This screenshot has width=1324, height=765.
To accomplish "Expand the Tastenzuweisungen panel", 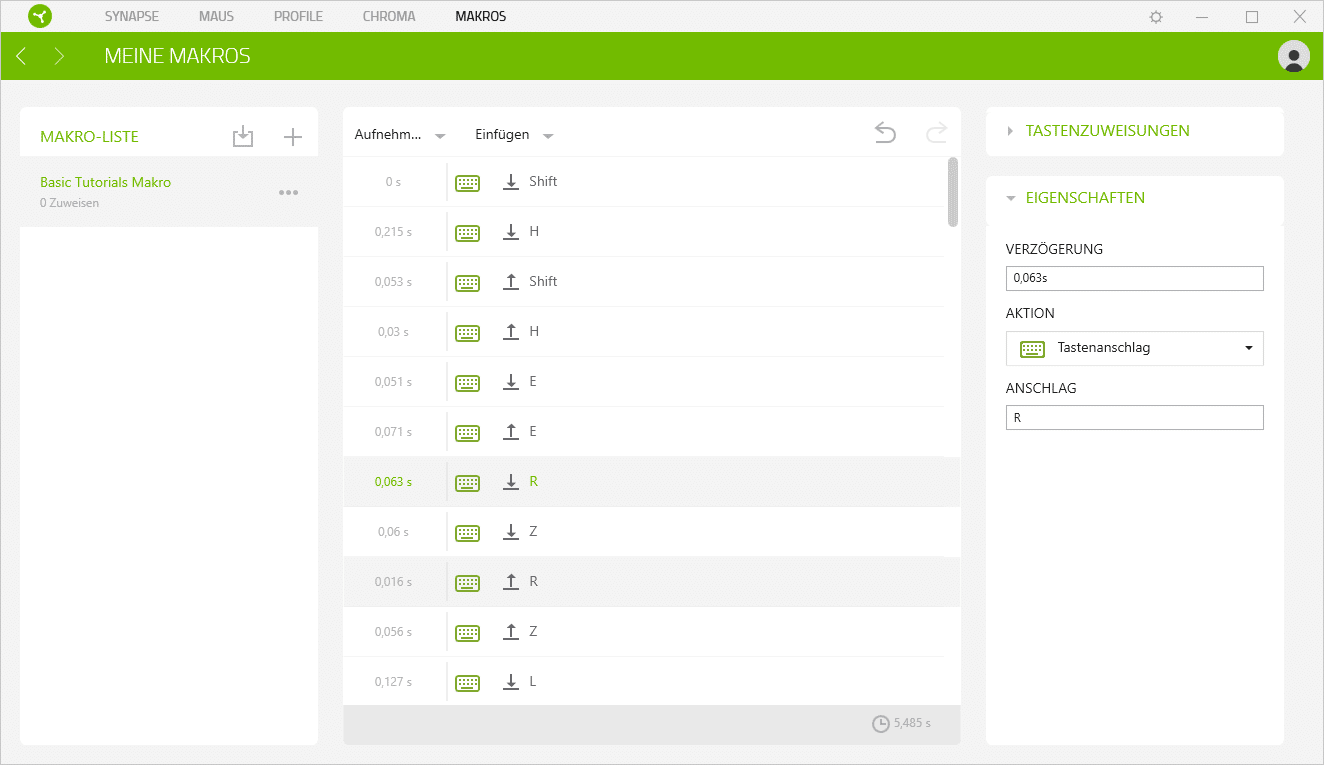I will point(1107,131).
